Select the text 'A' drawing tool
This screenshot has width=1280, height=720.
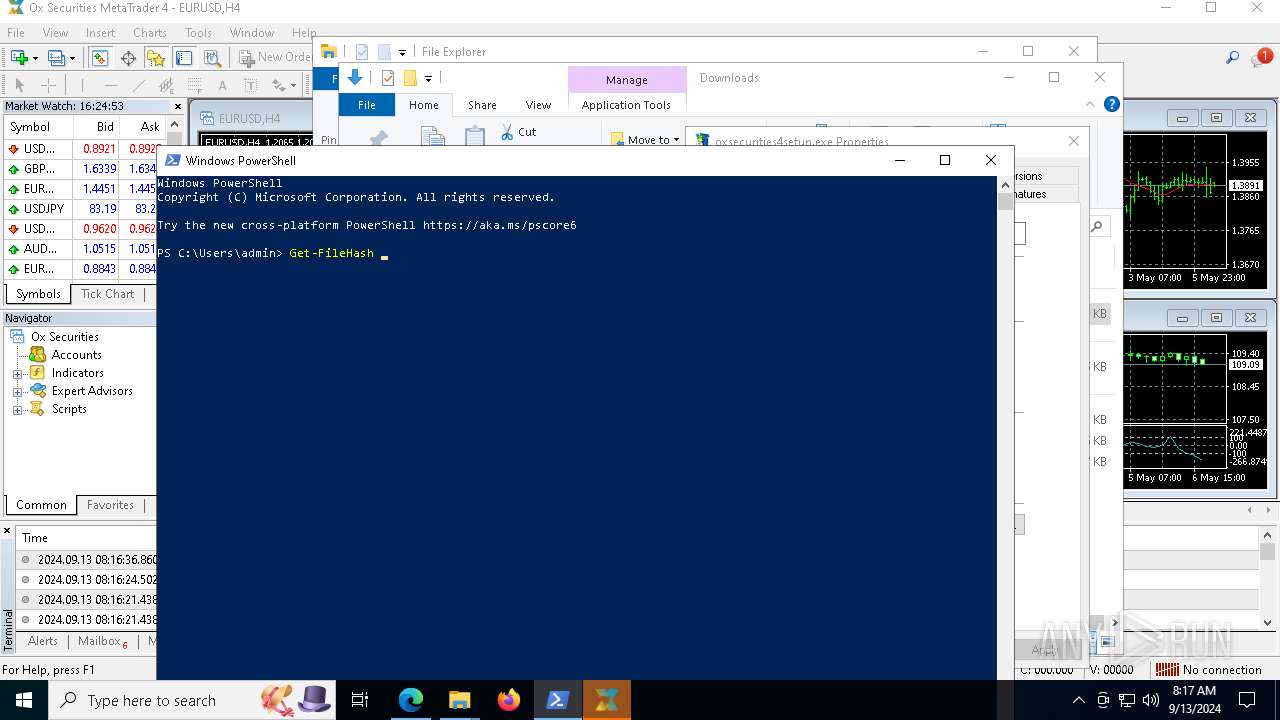pos(223,85)
